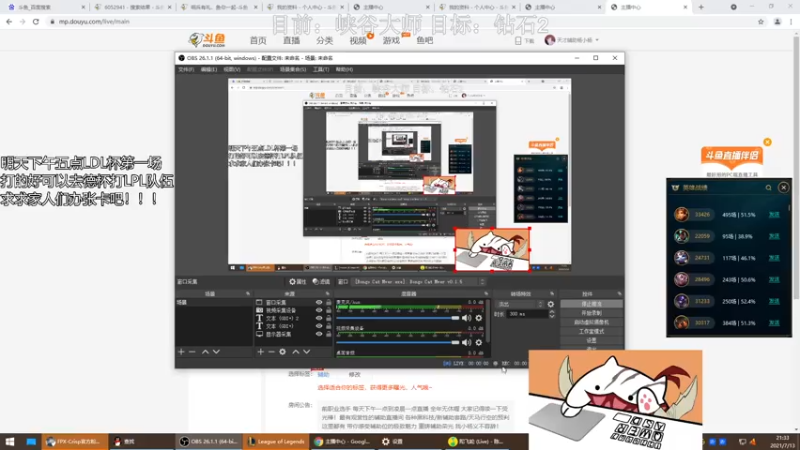Open the 视图 menu in OBS
This screenshot has height=450, width=800.
pyautogui.click(x=232, y=69)
